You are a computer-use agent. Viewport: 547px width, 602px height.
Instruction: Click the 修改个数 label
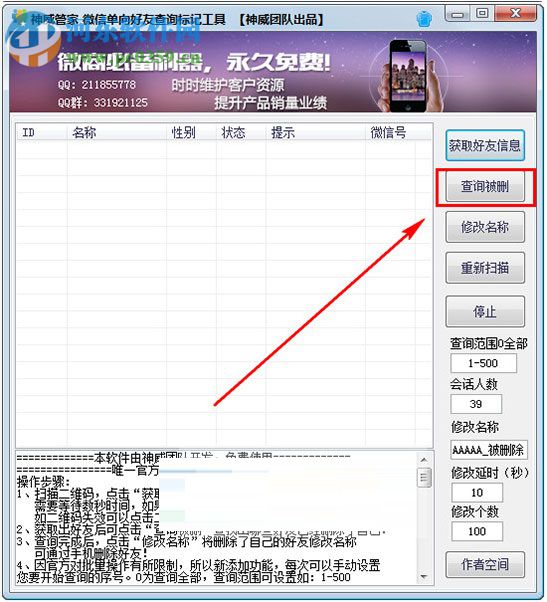coord(475,512)
